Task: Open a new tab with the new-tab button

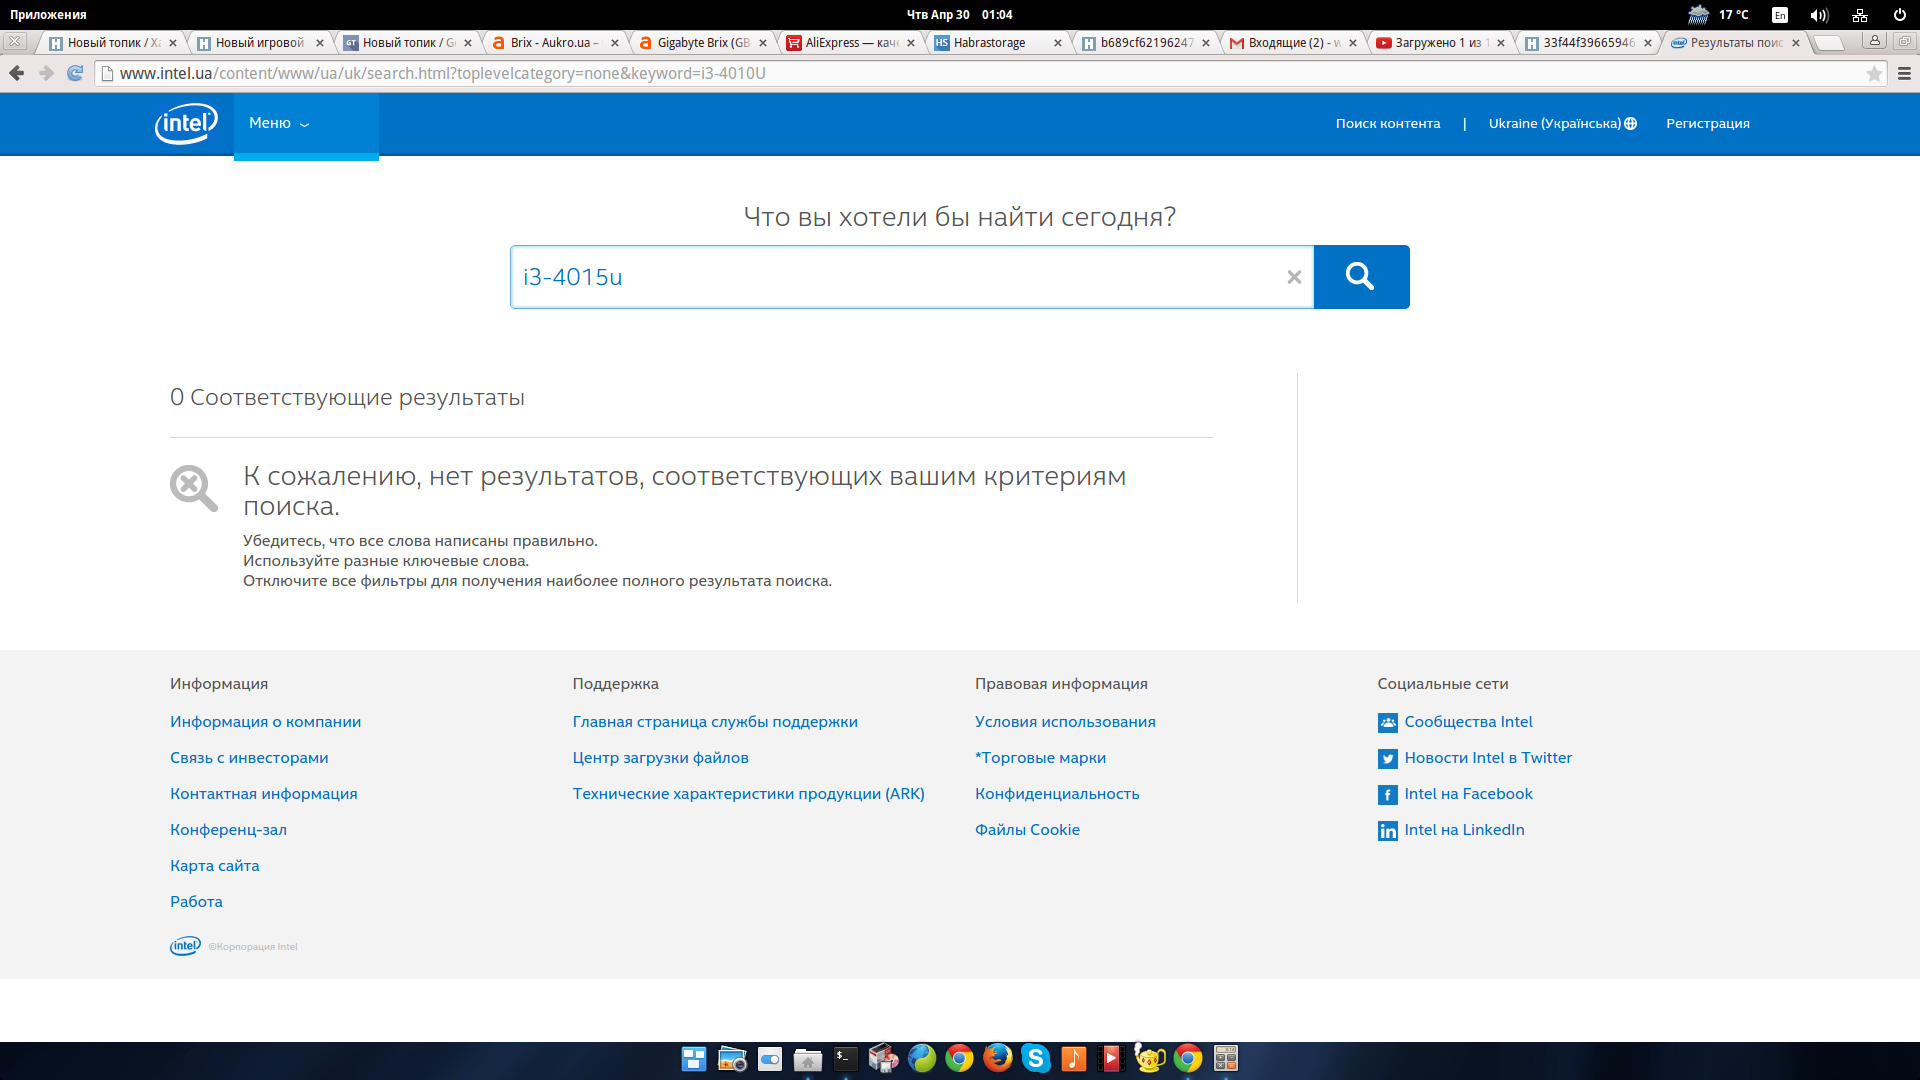Action: [x=1828, y=43]
